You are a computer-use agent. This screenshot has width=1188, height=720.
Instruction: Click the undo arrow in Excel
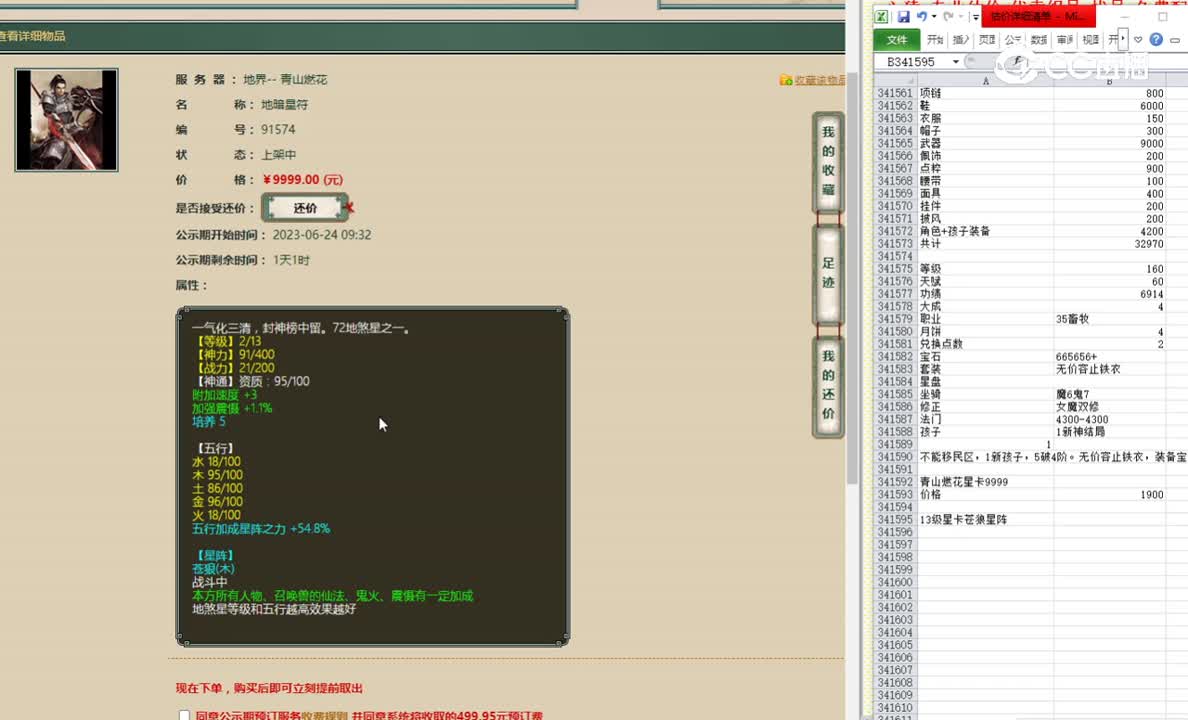click(x=921, y=17)
